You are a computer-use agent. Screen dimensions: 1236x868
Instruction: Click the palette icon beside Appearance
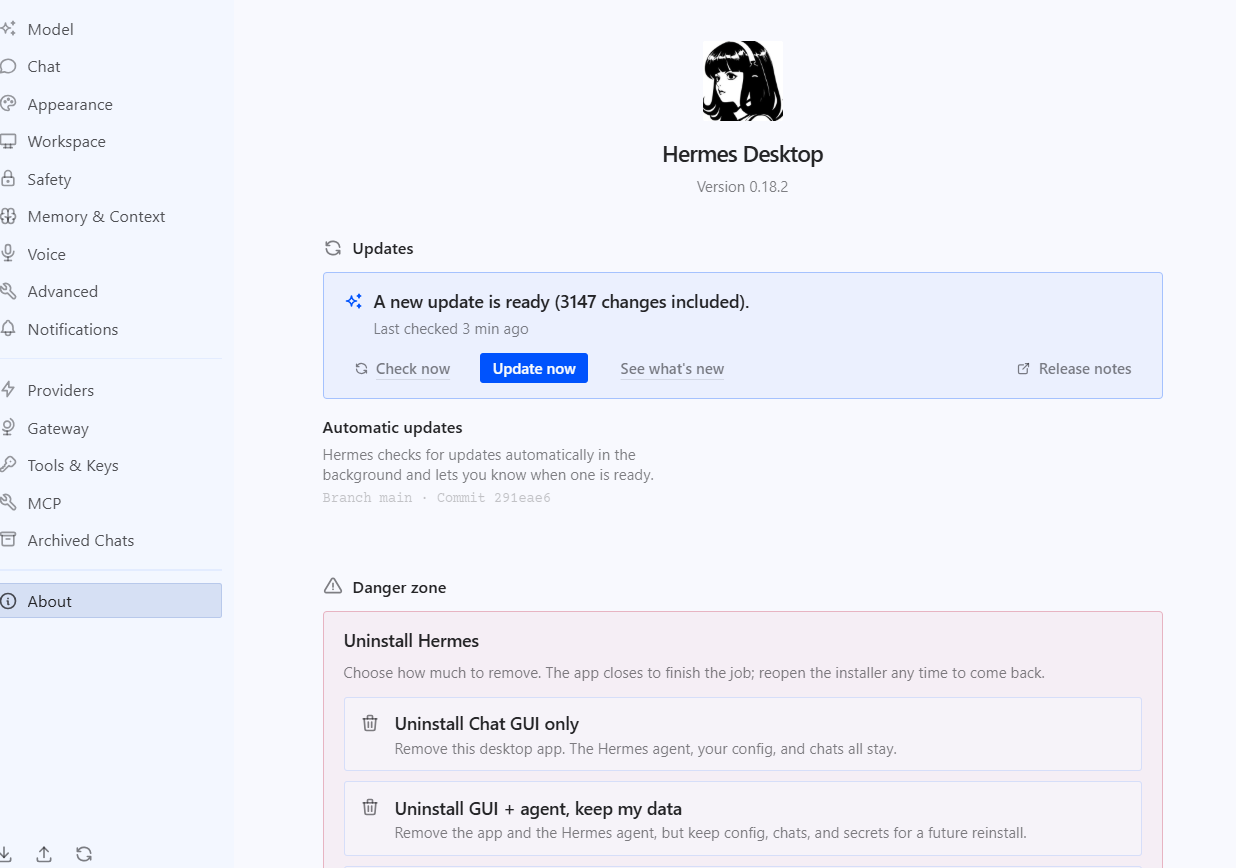(x=8, y=104)
